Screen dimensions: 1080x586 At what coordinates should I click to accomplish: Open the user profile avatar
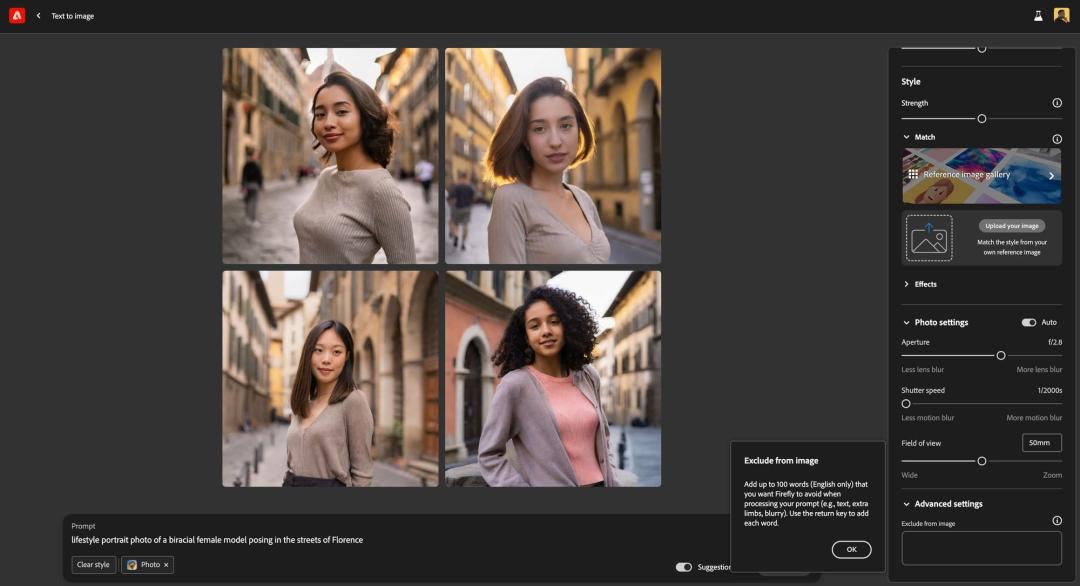pos(1061,15)
